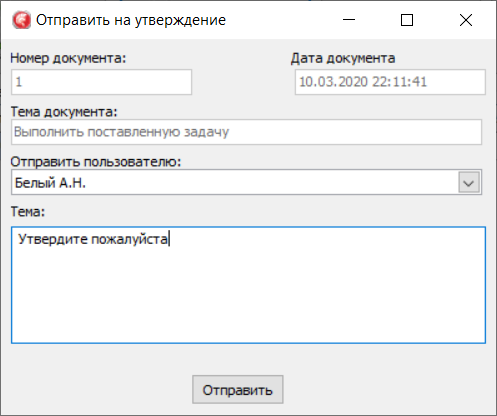This screenshot has height=416, width=497.
Task: Click the date value 10.03.2020 22:11:41
Action: point(363,82)
